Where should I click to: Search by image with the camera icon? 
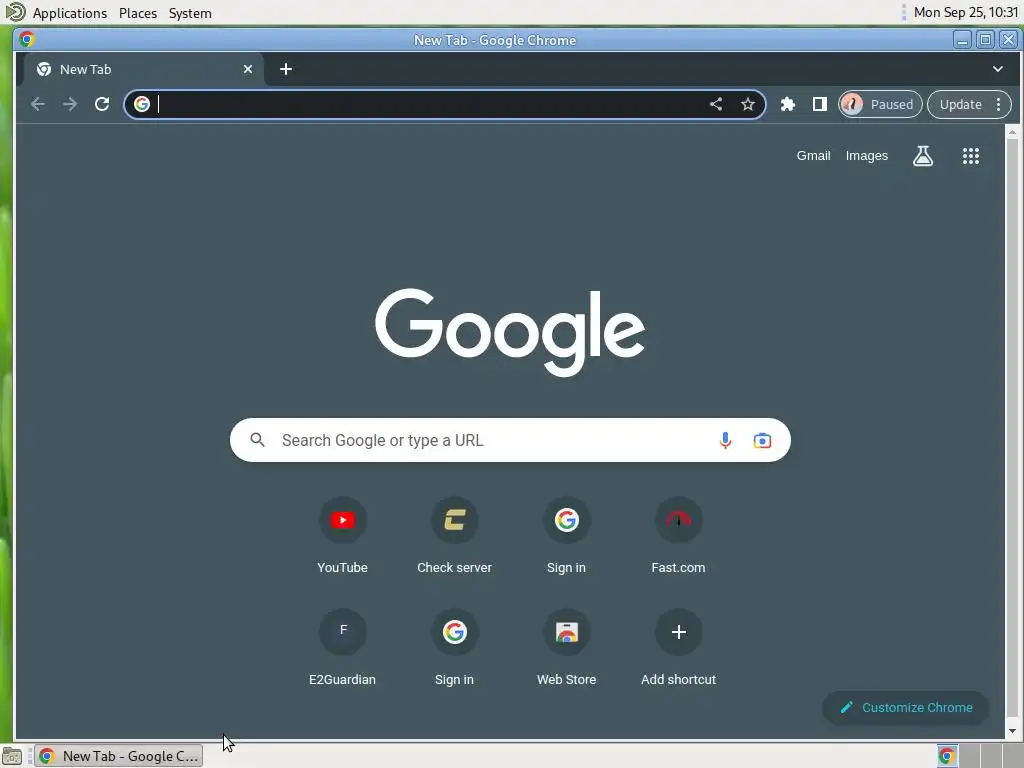[762, 441]
